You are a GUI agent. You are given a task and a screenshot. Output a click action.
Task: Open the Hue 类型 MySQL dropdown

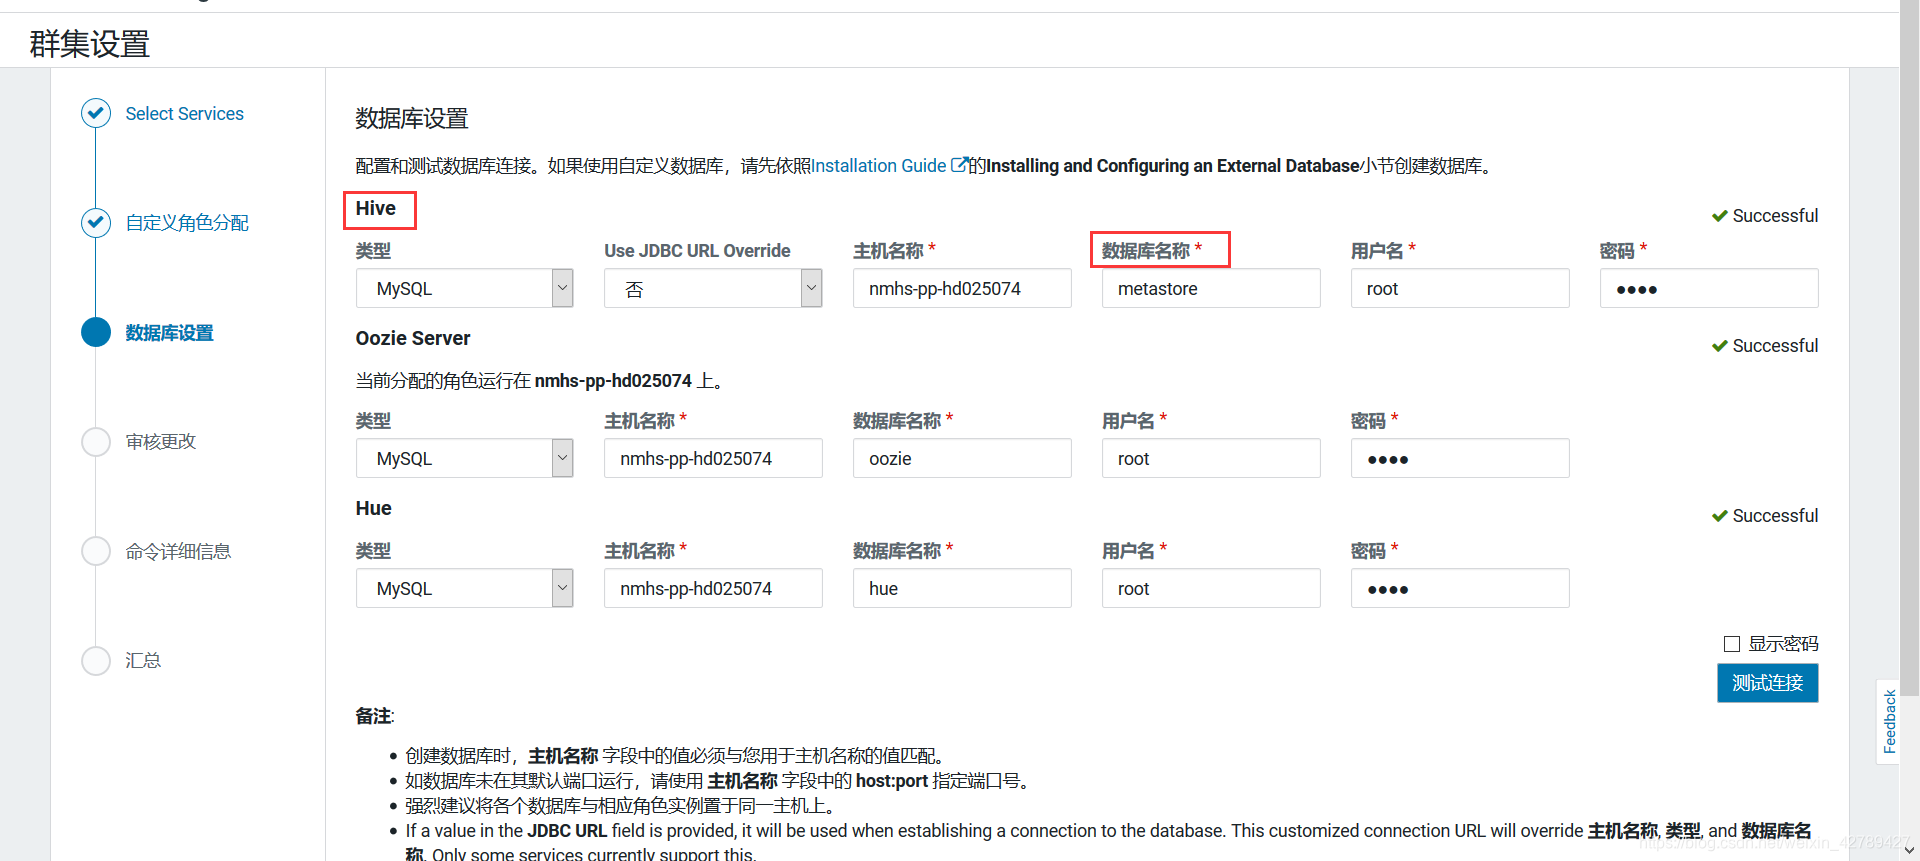pyautogui.click(x=464, y=588)
